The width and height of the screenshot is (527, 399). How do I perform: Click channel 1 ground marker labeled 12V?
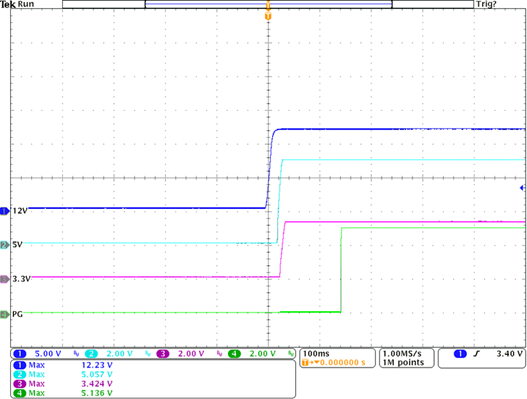[5, 211]
